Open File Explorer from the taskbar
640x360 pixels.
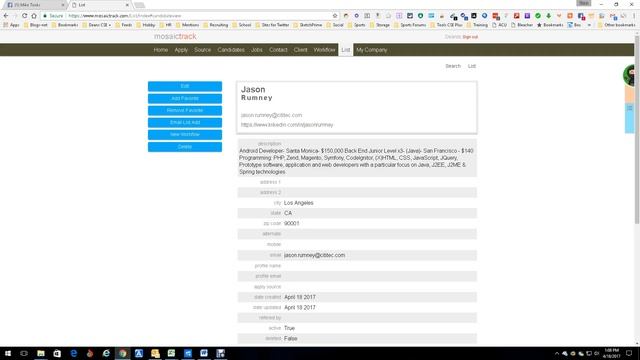pos(41,353)
